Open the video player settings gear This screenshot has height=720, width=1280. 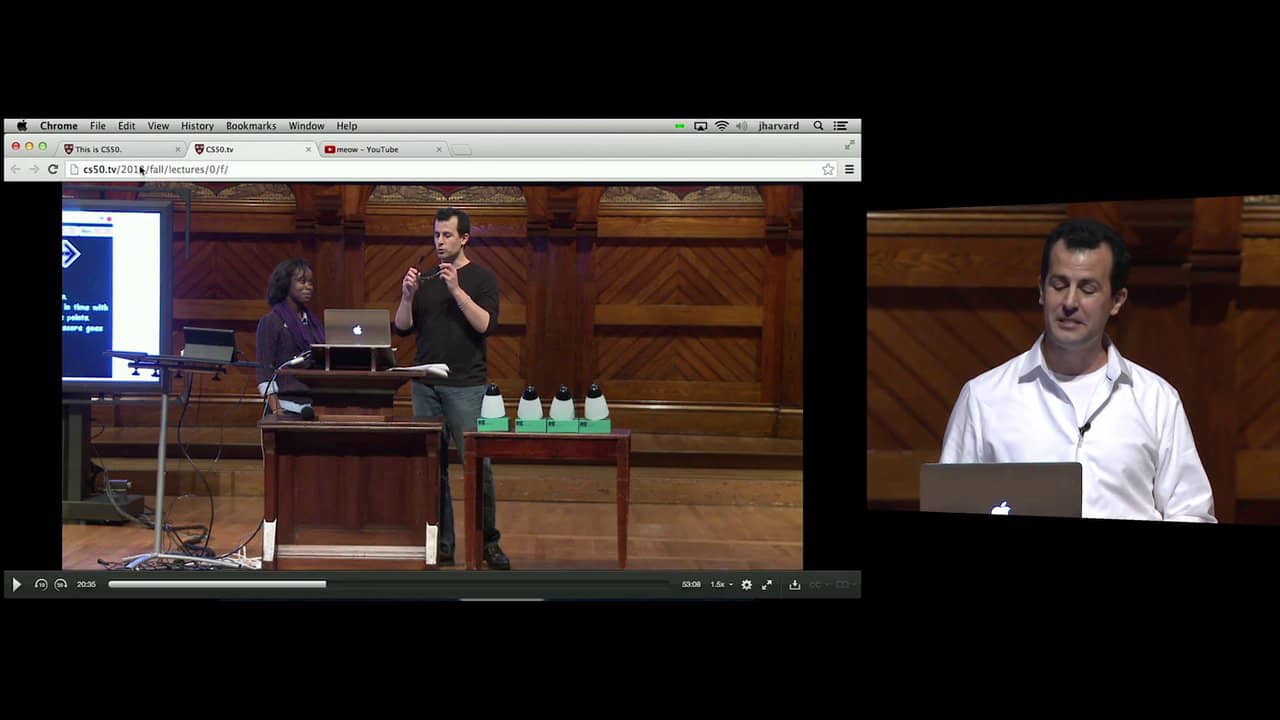[746, 585]
